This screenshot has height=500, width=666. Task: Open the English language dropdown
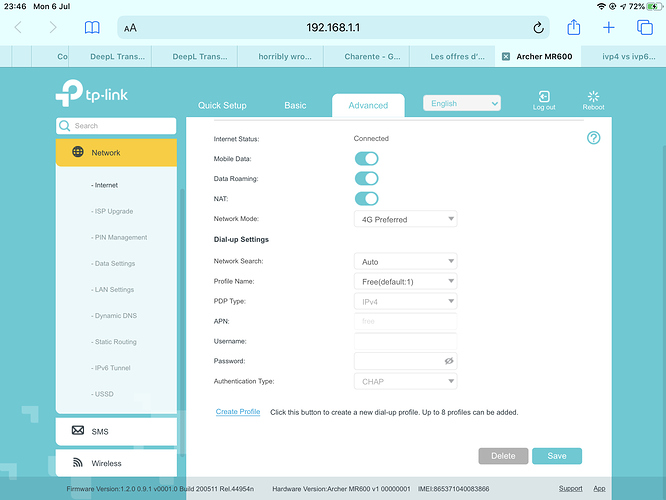coord(462,103)
